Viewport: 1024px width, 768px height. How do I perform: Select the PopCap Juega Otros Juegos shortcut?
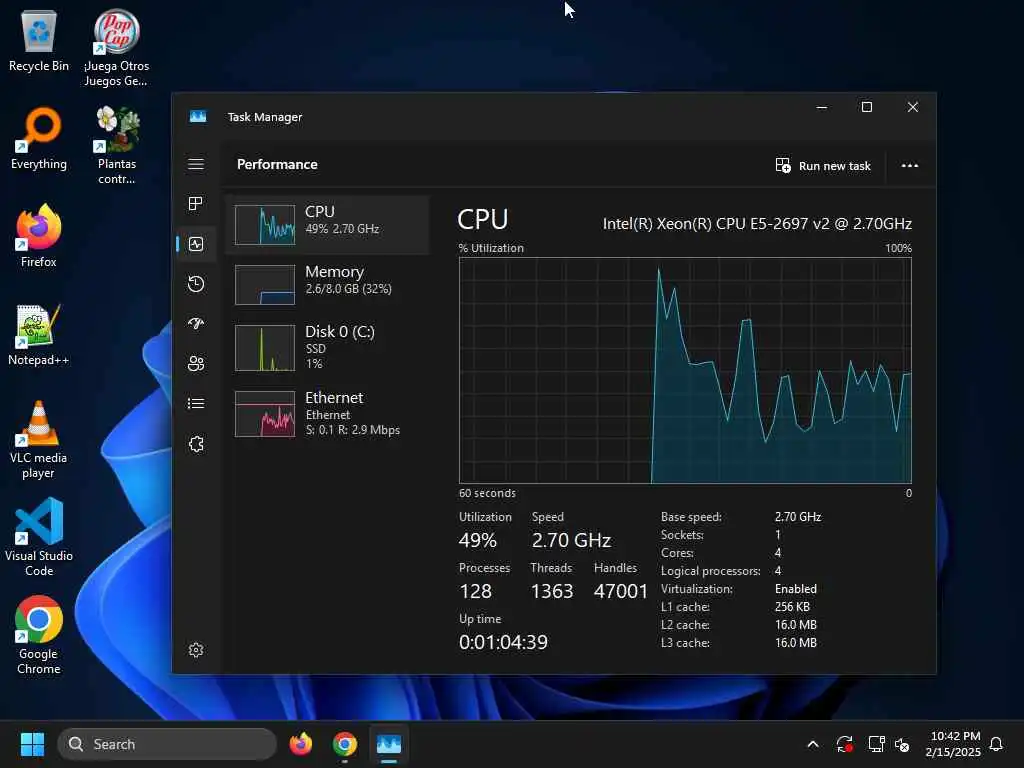tap(116, 48)
